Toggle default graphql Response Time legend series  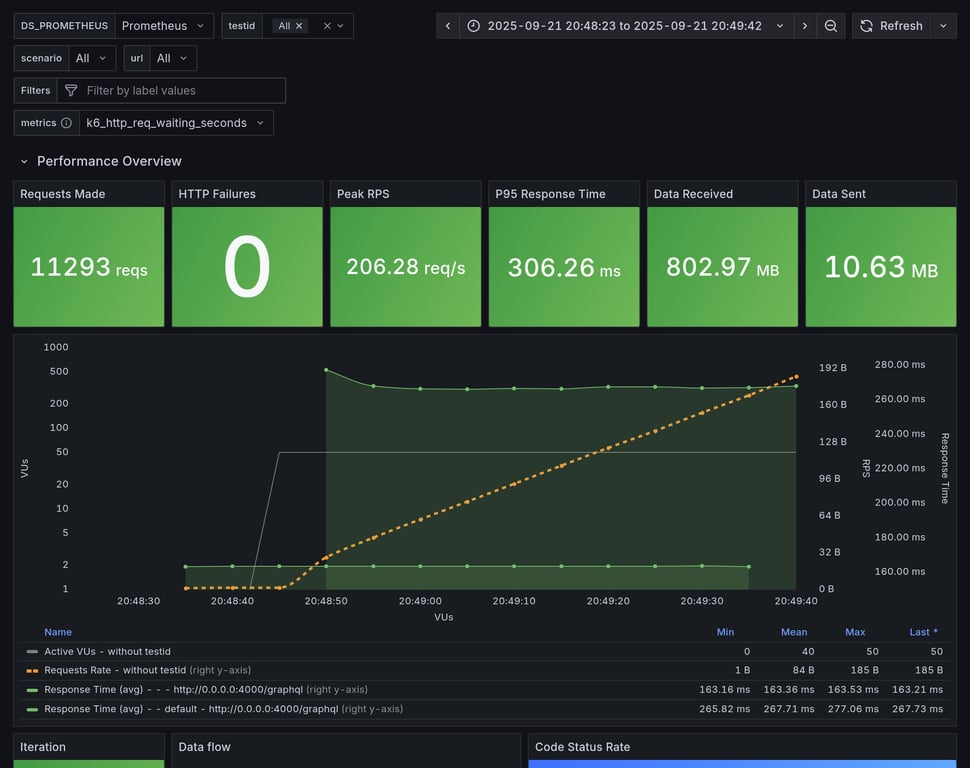click(x=190, y=709)
